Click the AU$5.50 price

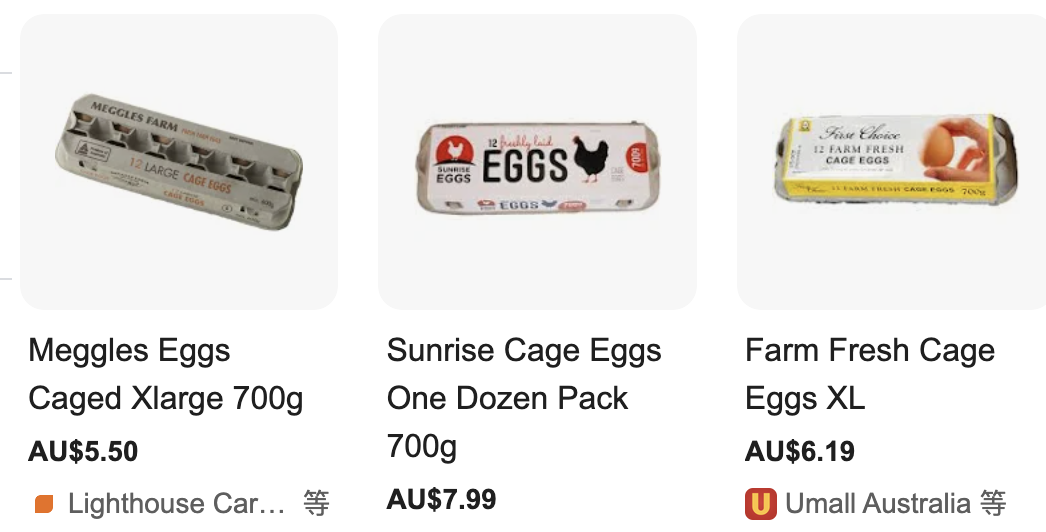(x=83, y=451)
